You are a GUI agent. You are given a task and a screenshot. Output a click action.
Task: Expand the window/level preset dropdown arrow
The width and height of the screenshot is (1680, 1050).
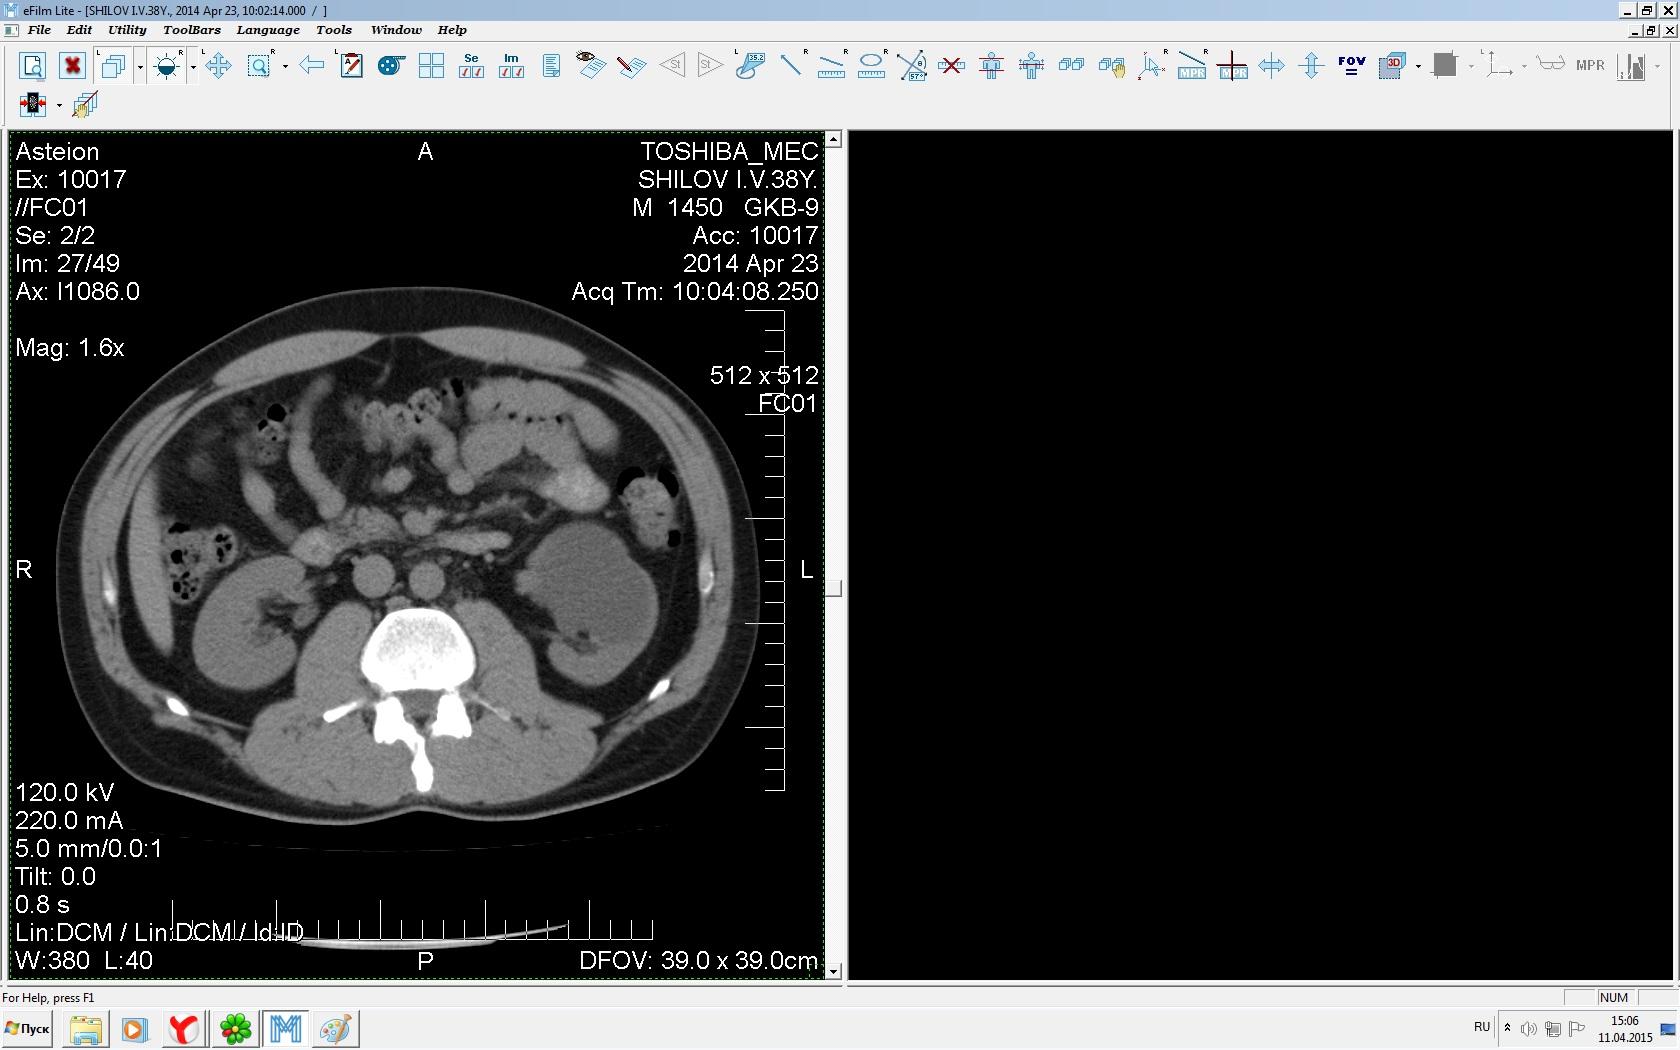coord(192,67)
